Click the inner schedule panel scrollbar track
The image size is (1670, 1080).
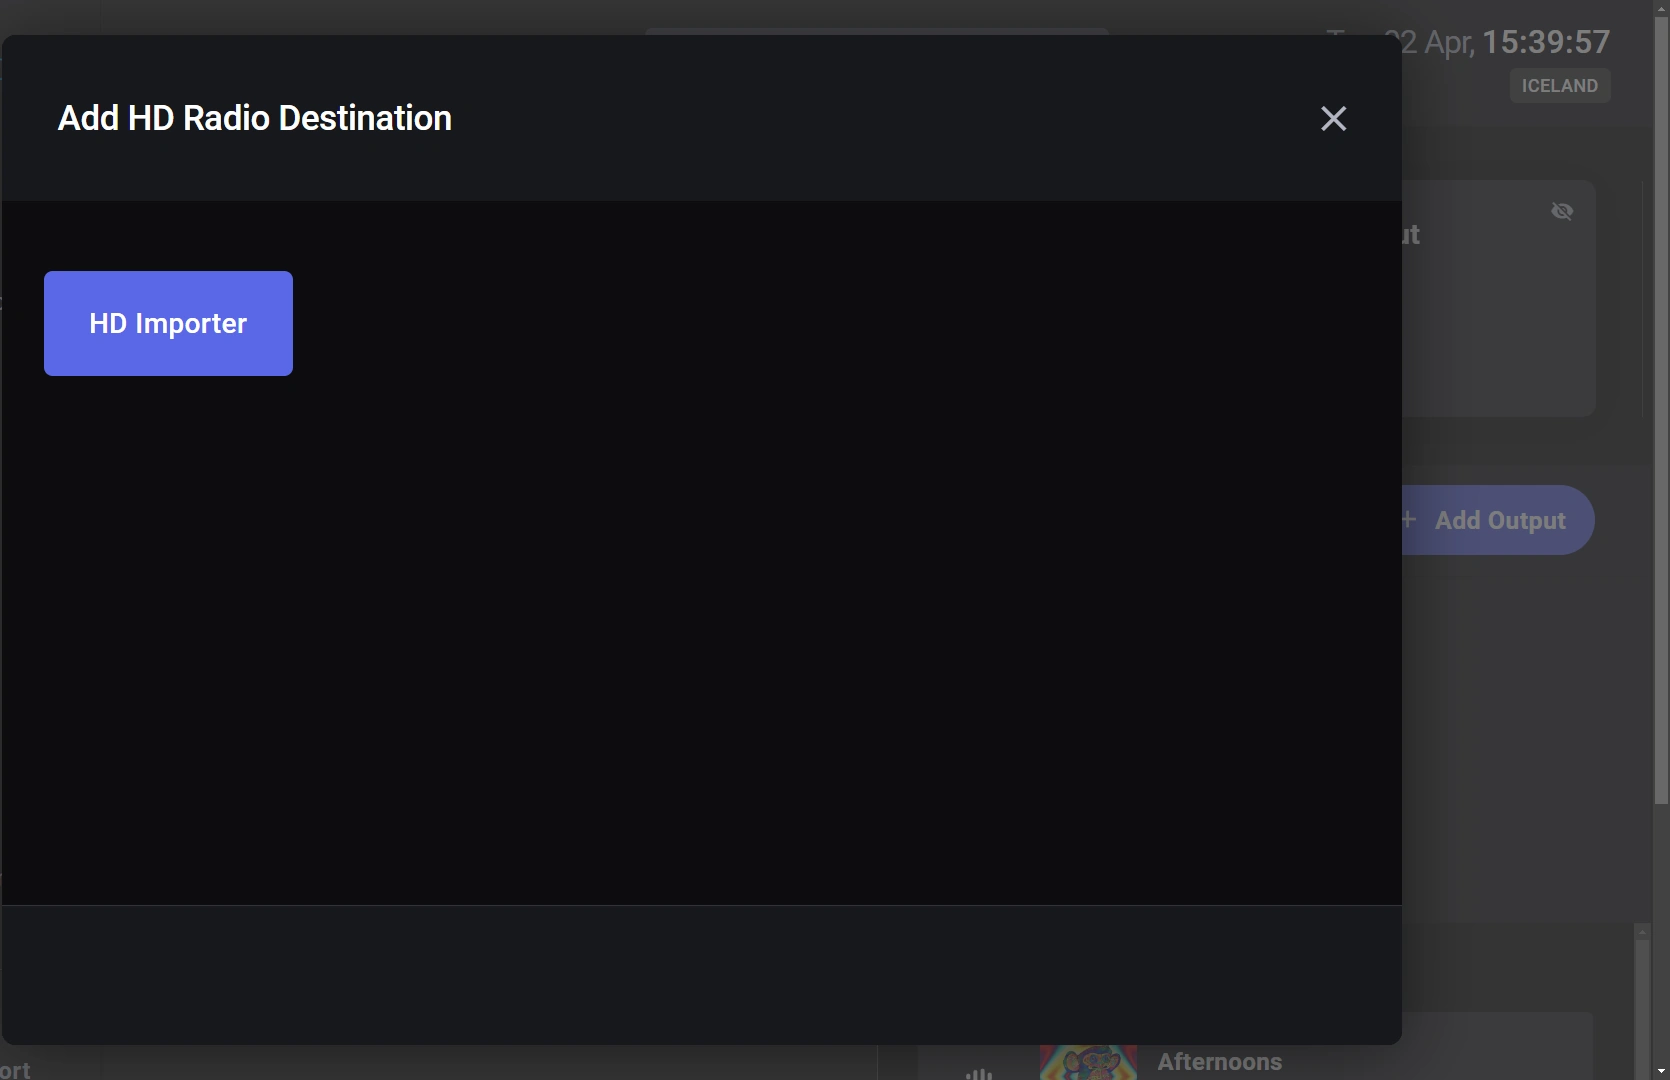[x=1642, y=1010]
